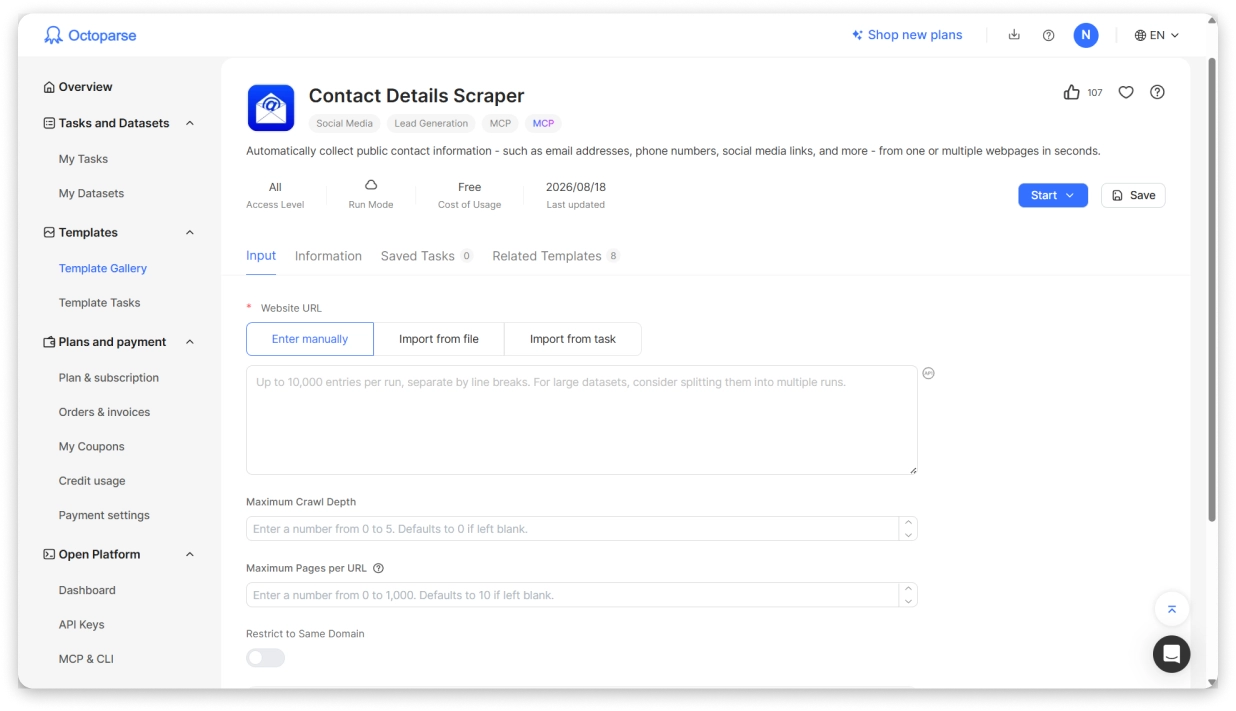Open the Saved Tasks tab
This screenshot has width=1236, height=711.
(427, 256)
